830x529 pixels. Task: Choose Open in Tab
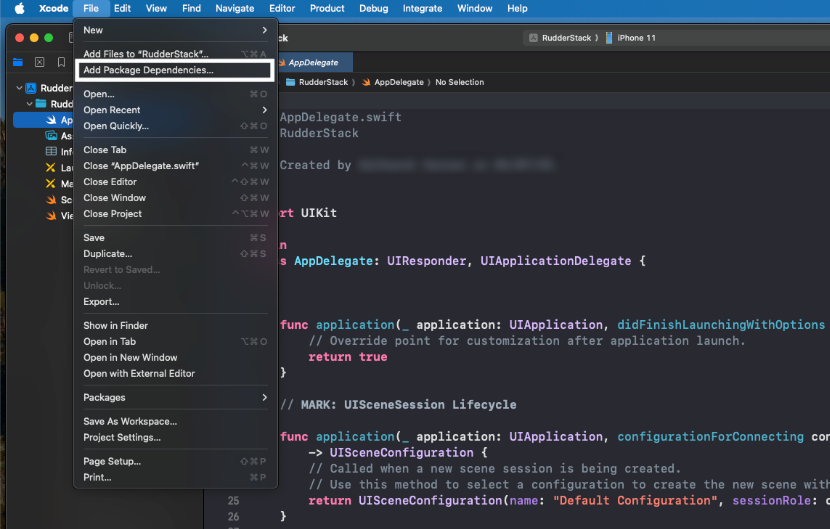pos(175,342)
